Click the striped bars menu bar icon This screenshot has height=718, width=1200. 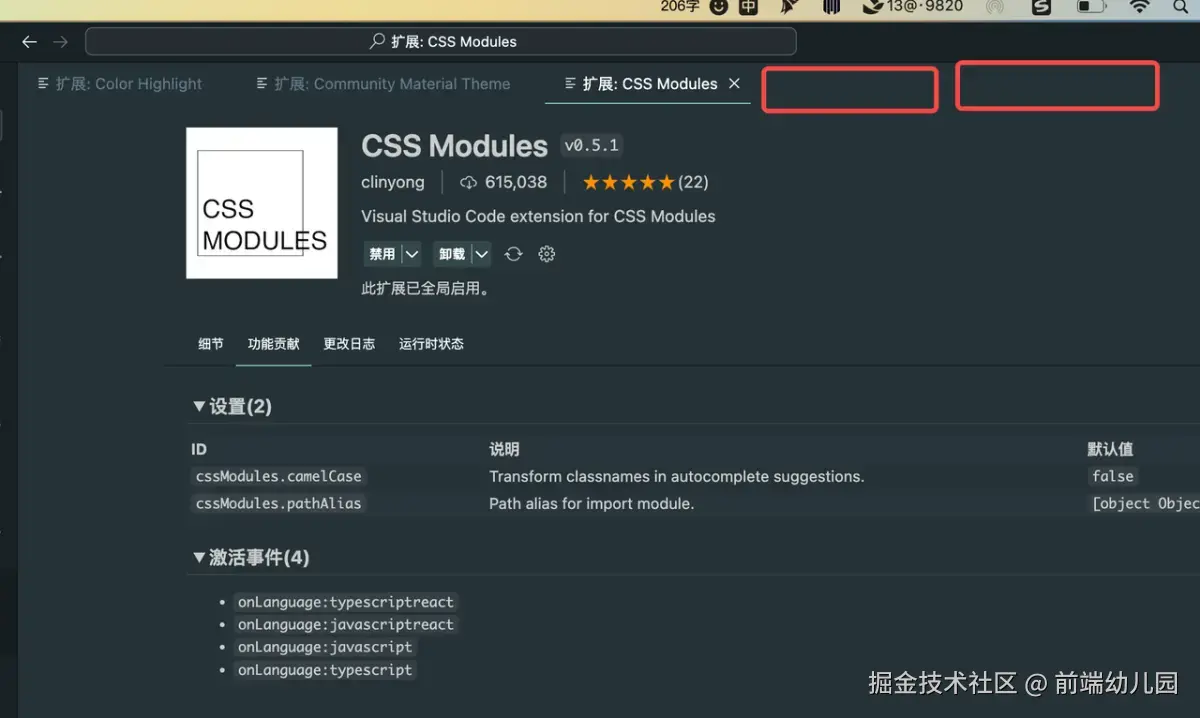click(831, 7)
